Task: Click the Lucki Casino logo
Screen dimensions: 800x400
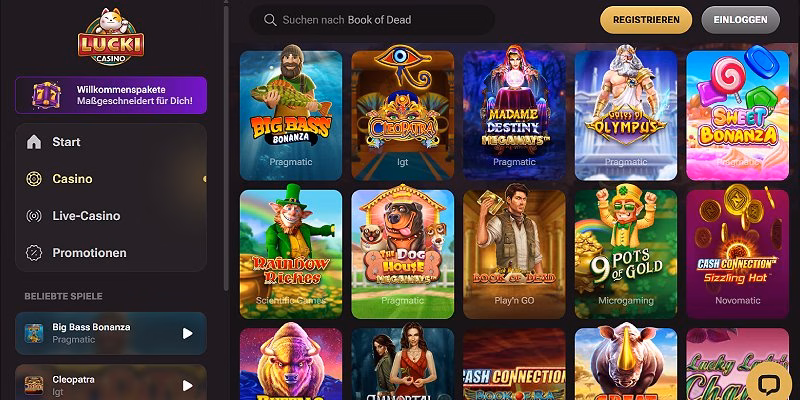Action: 111,36
